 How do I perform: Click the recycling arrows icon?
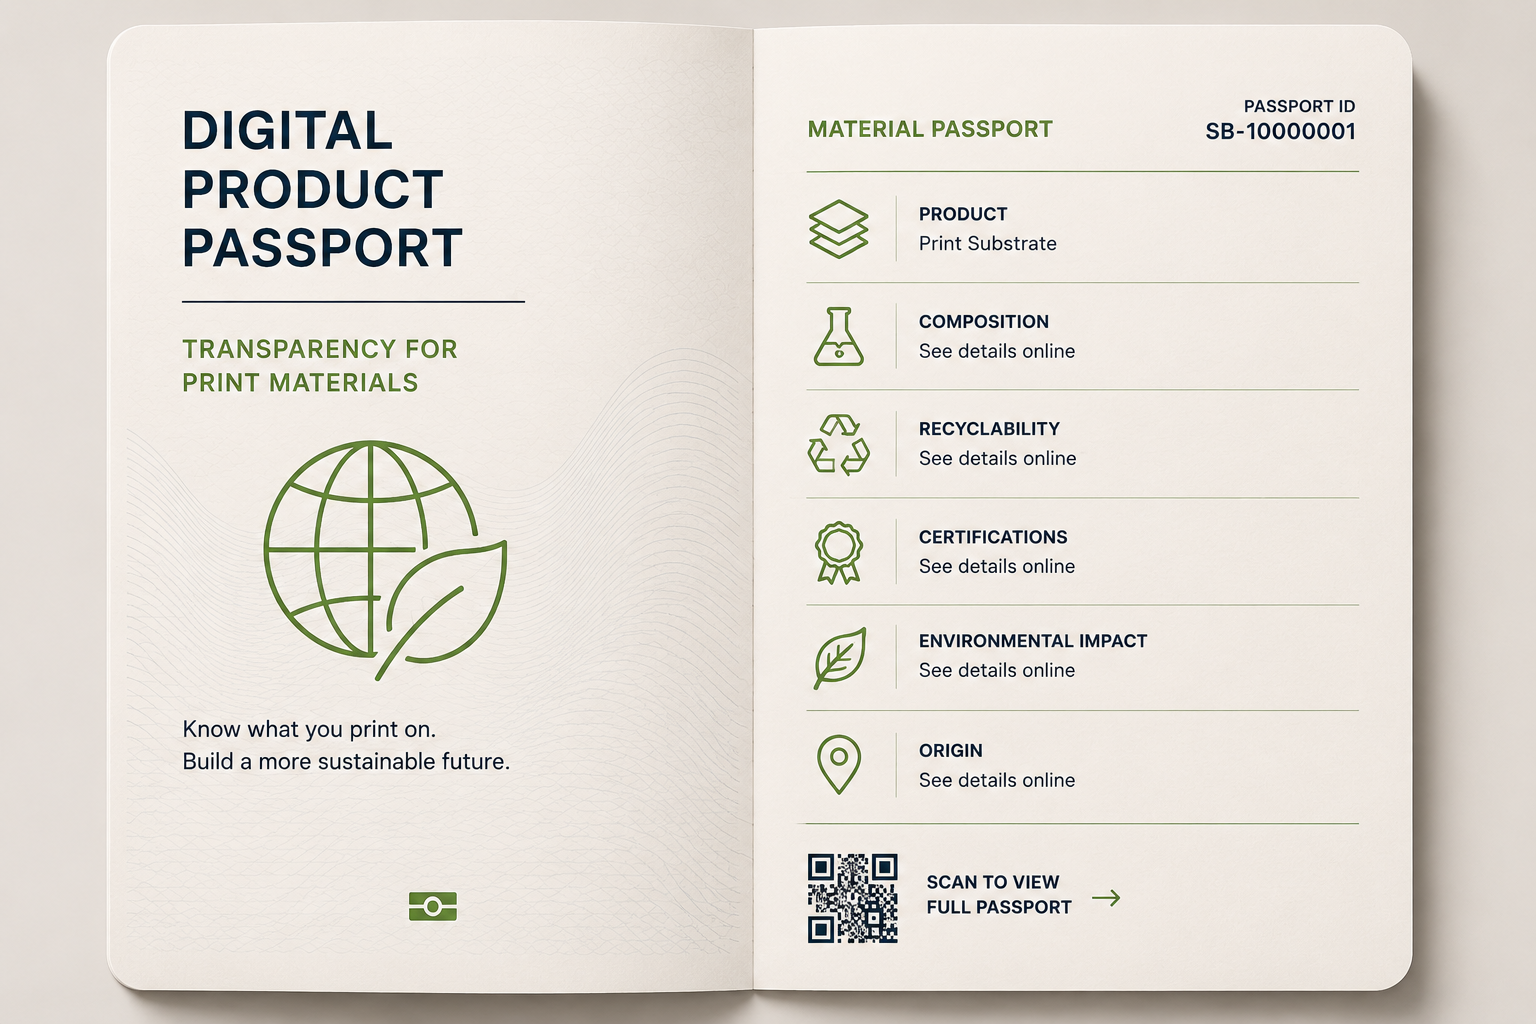pos(838,444)
